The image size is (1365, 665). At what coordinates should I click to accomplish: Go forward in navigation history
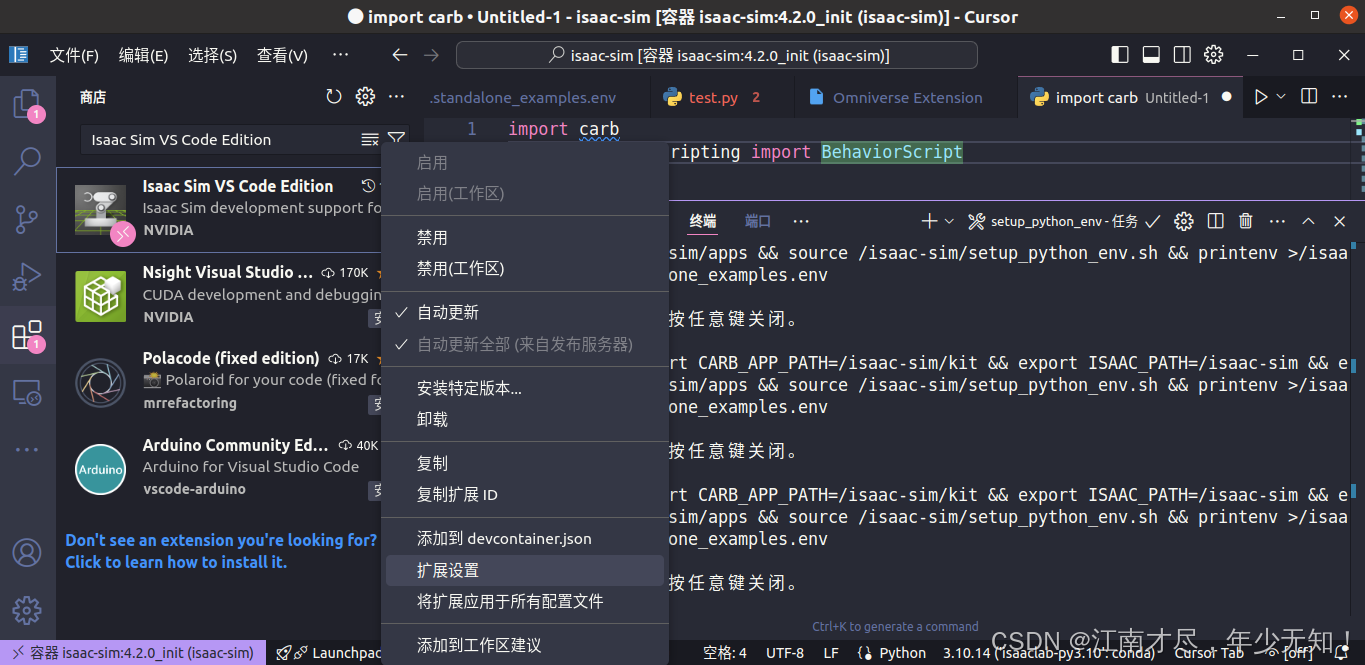(432, 55)
